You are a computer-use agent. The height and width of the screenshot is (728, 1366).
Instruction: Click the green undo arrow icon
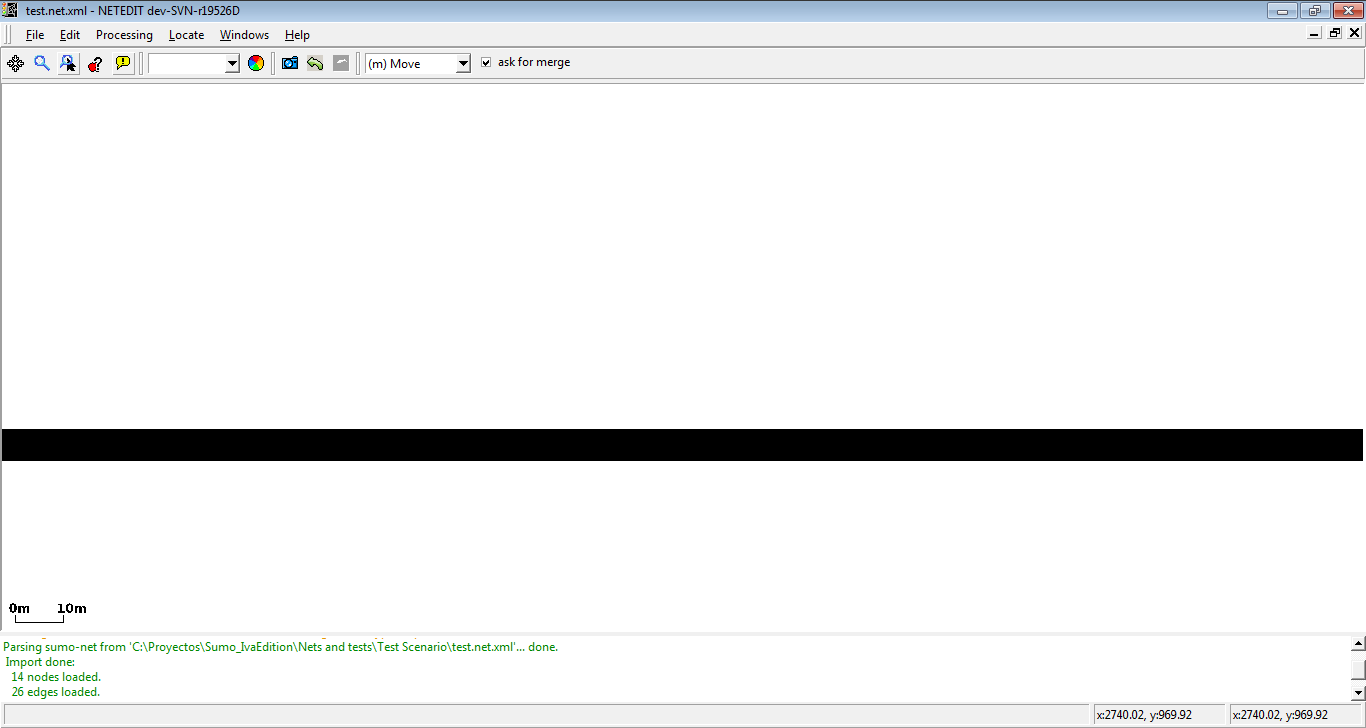tap(315, 63)
